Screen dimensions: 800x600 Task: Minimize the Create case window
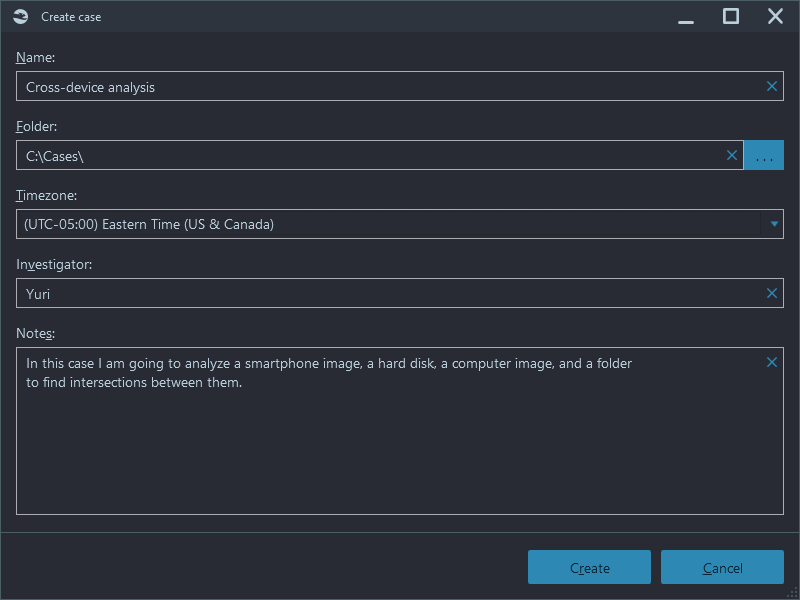point(686,17)
